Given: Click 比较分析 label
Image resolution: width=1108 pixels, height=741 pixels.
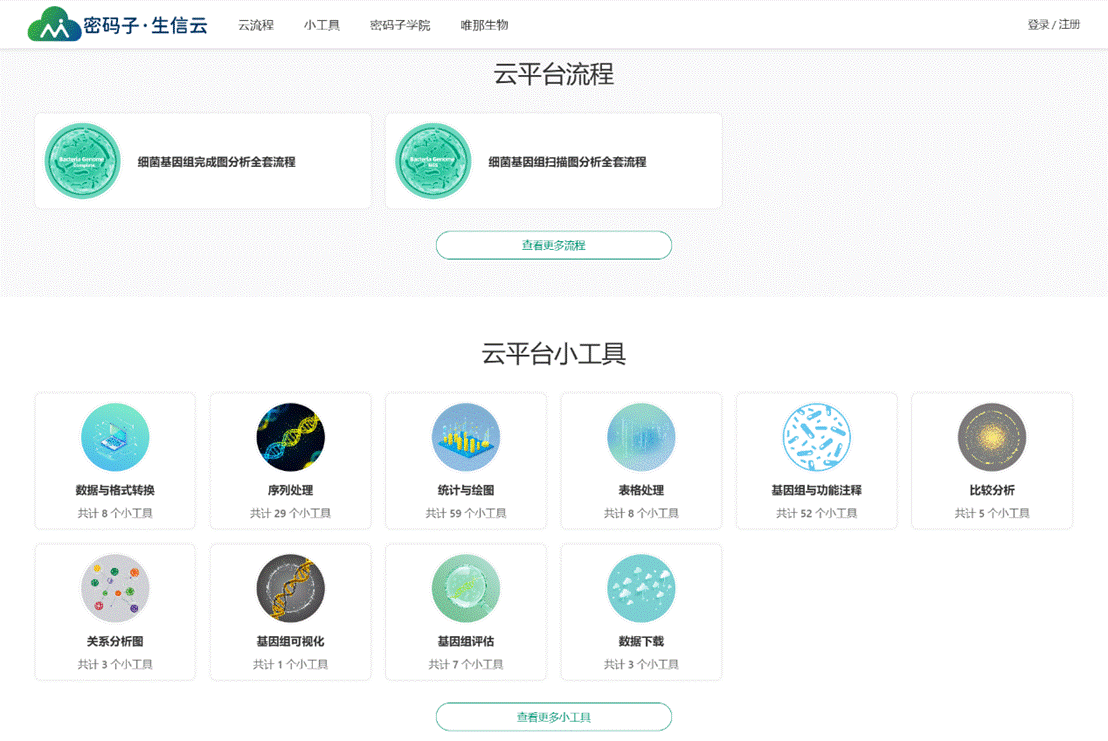Looking at the screenshot, I should (x=992, y=490).
